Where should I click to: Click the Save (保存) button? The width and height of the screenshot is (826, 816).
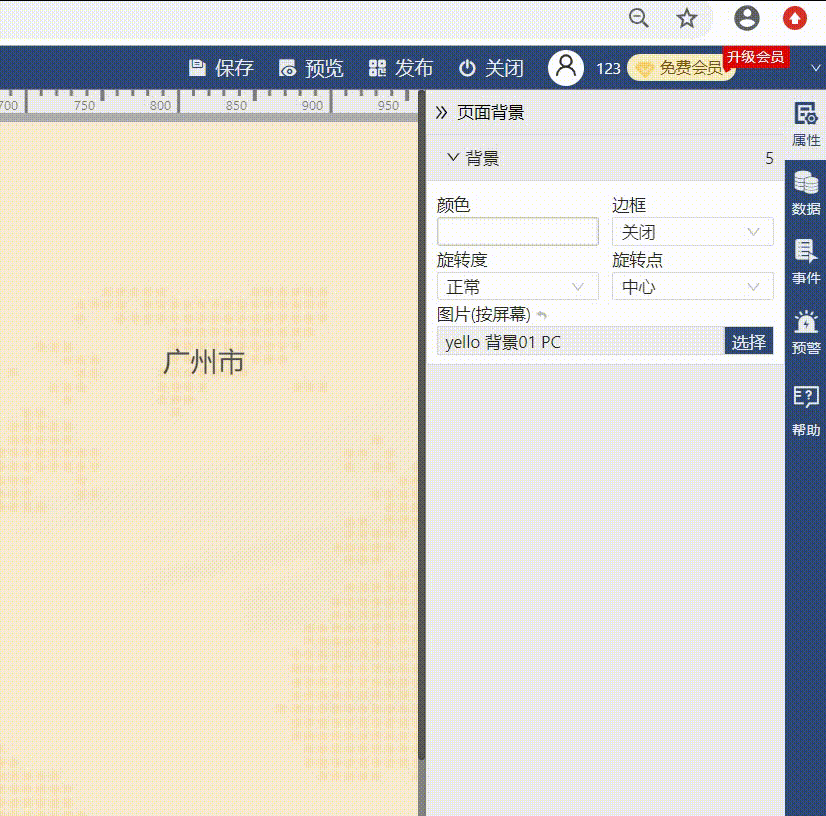tap(221, 68)
